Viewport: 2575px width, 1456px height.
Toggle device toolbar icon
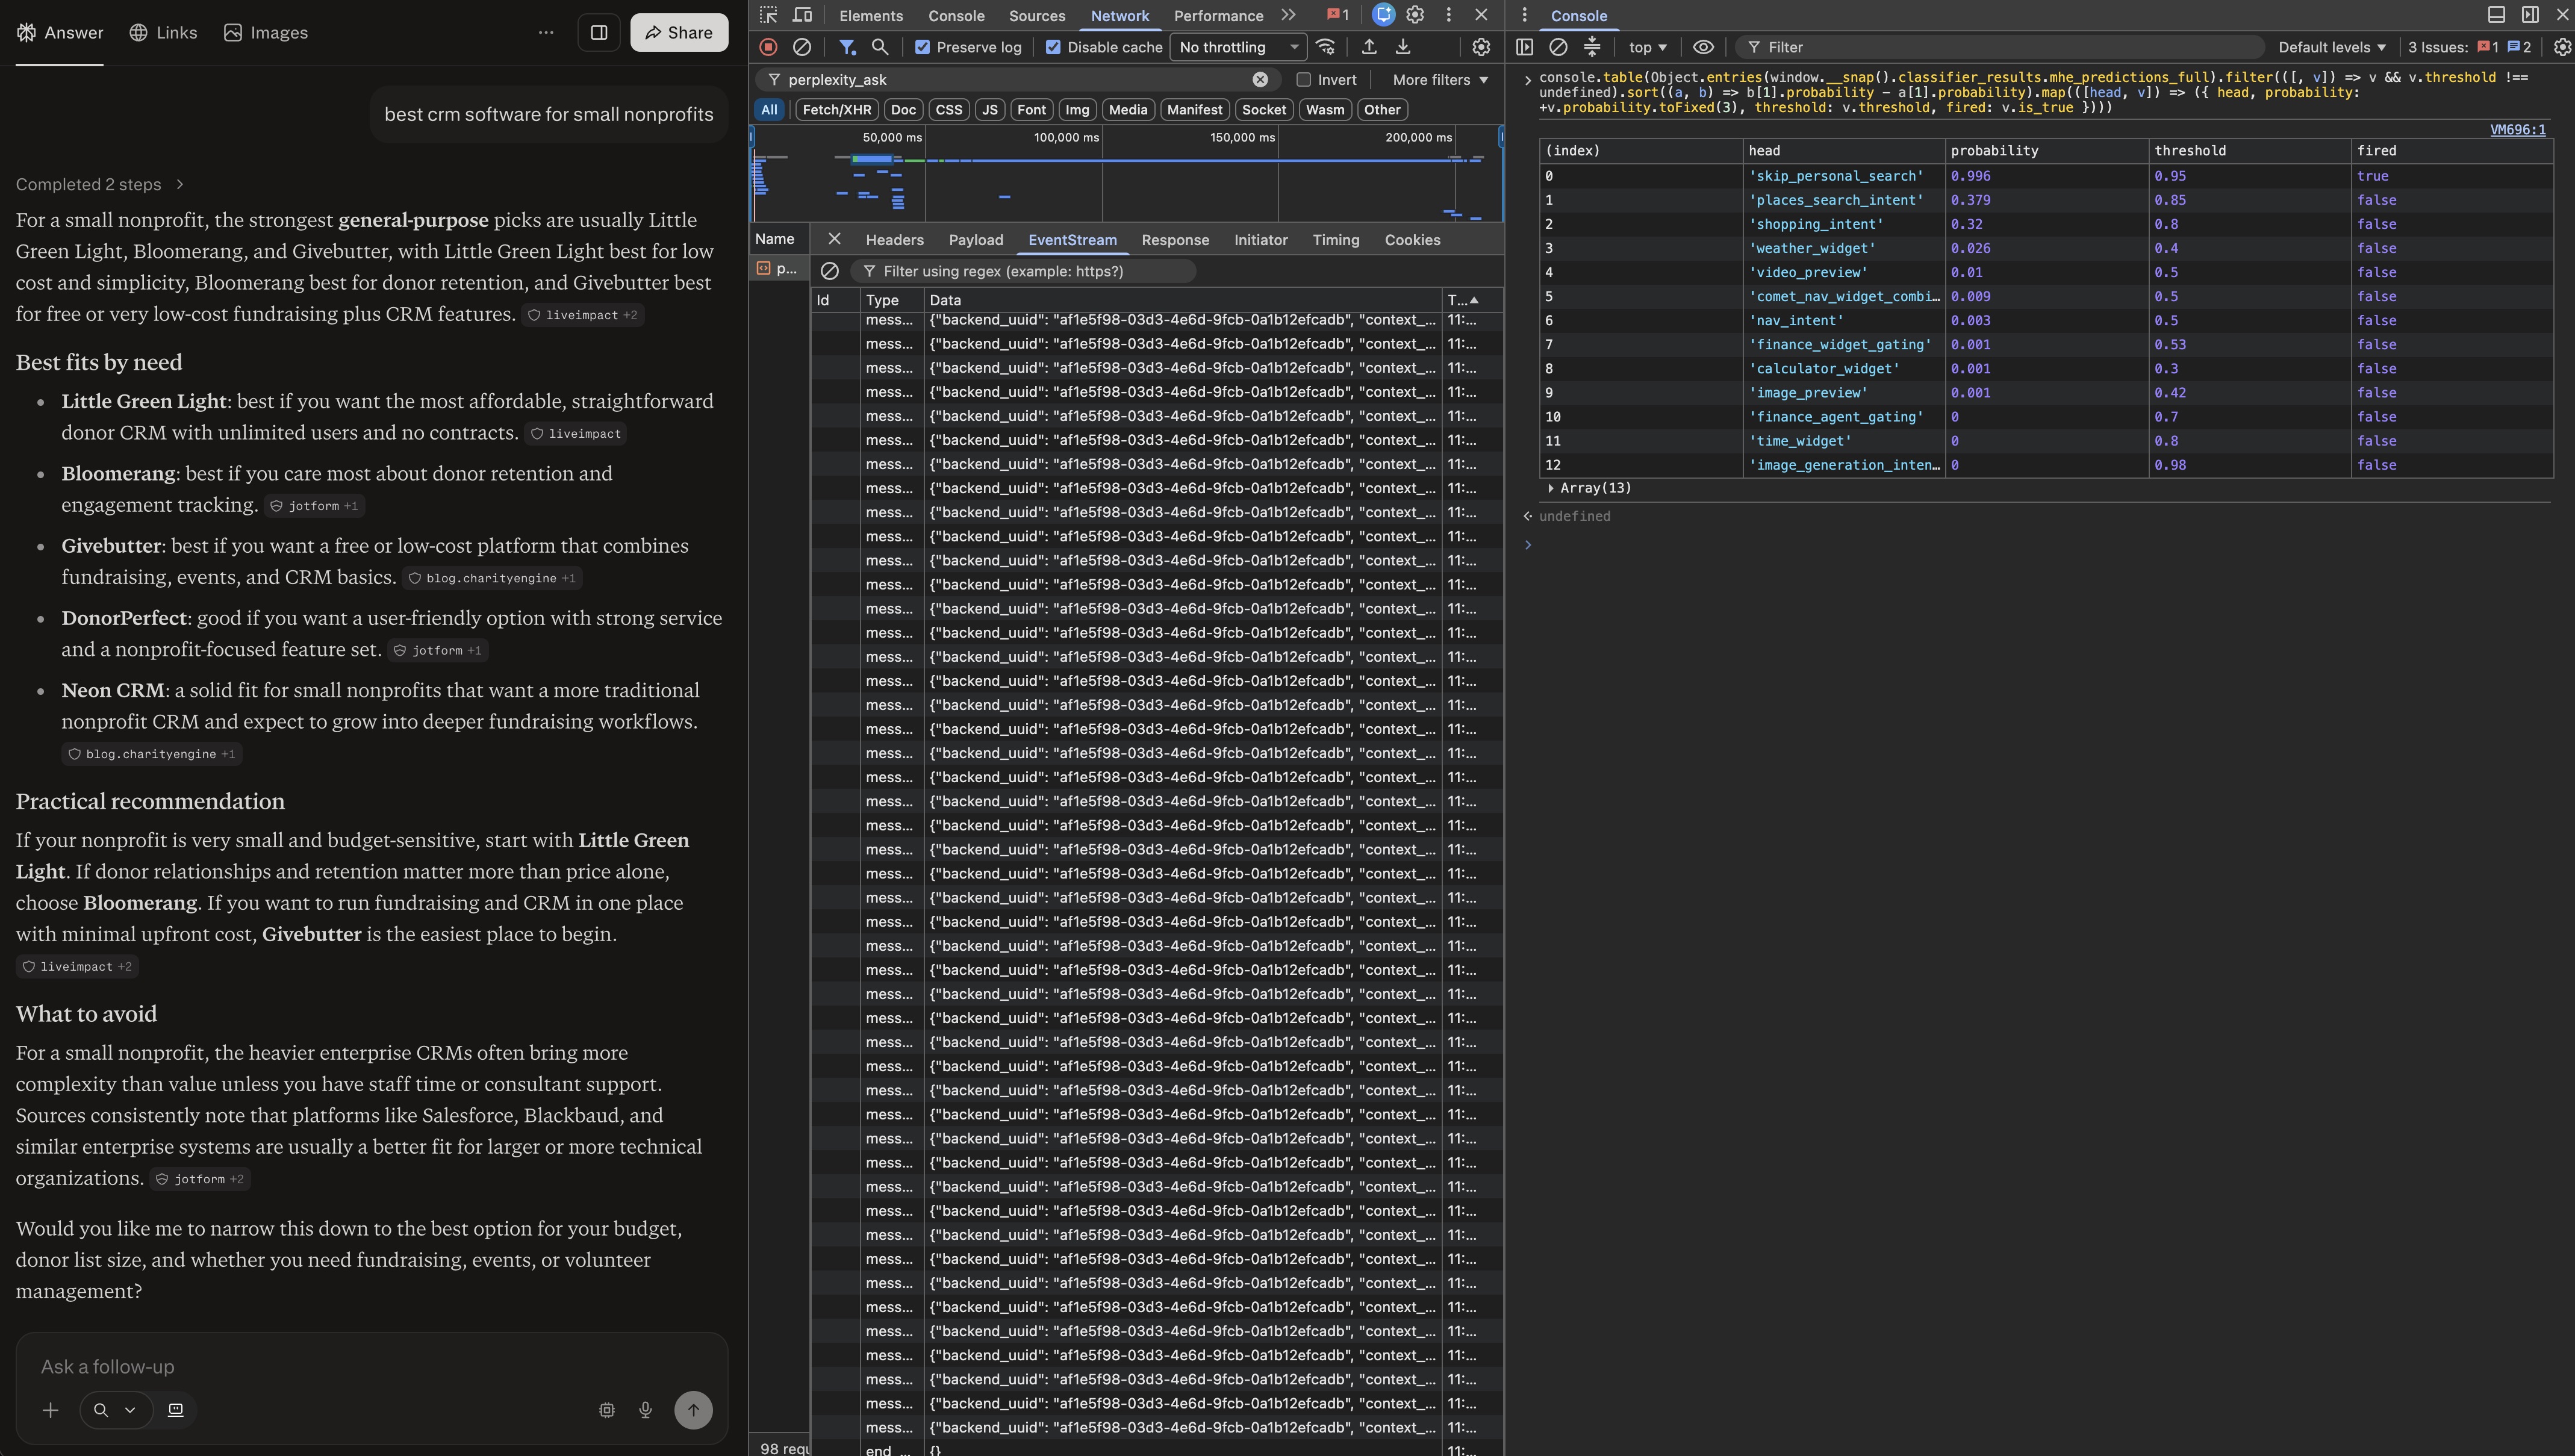(x=802, y=15)
